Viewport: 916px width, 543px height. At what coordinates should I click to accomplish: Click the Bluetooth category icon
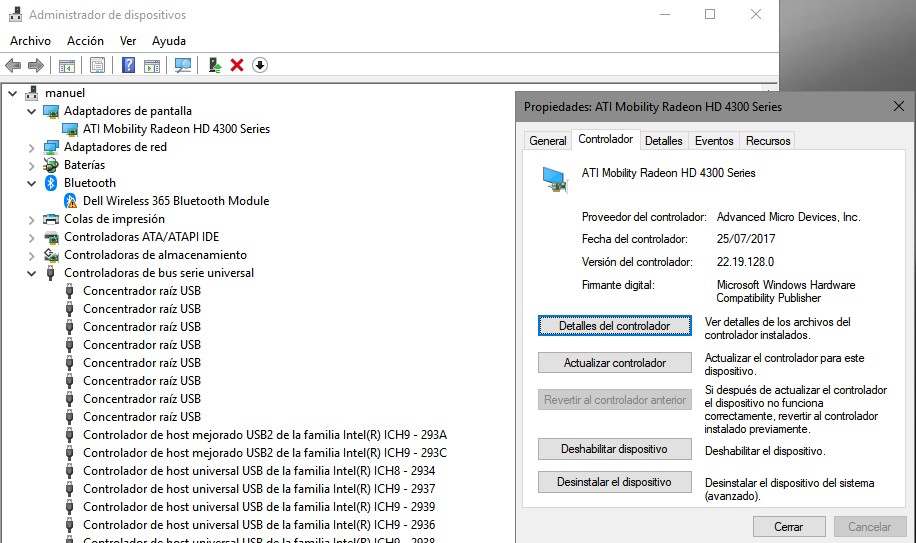[x=51, y=183]
